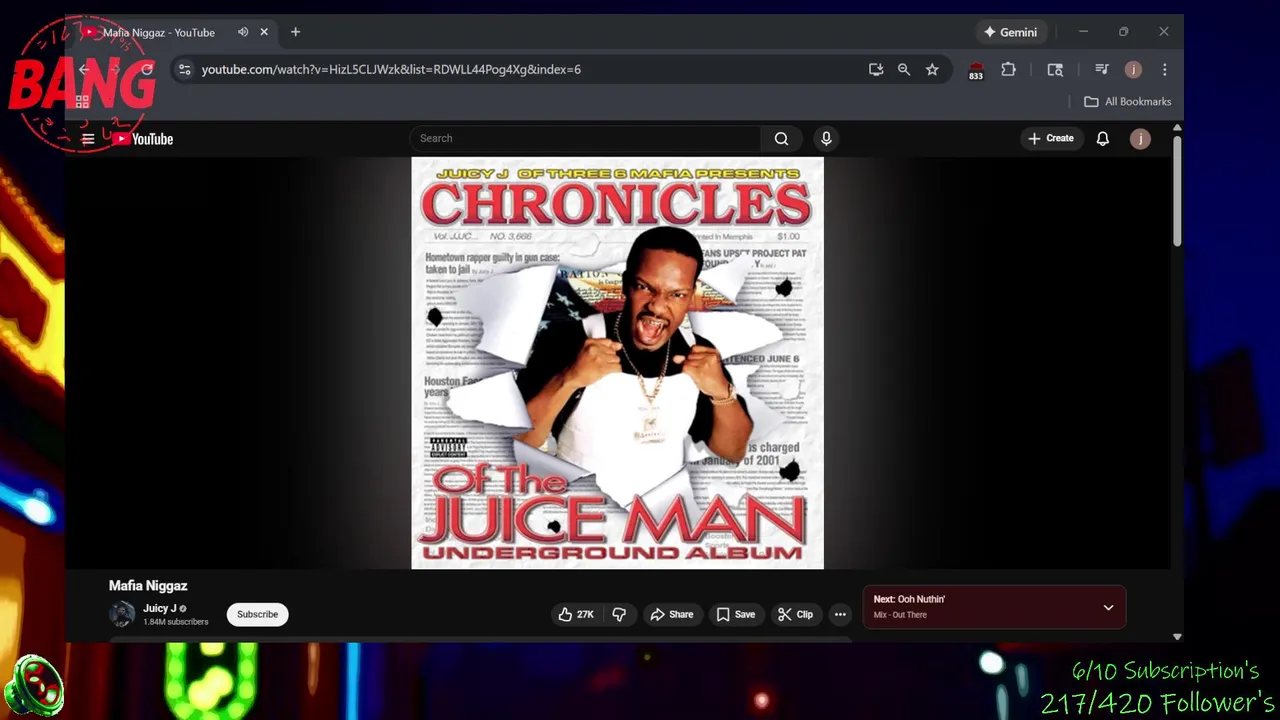Open the Chrome profile avatar
This screenshot has width=1280, height=720.
[x=1133, y=69]
